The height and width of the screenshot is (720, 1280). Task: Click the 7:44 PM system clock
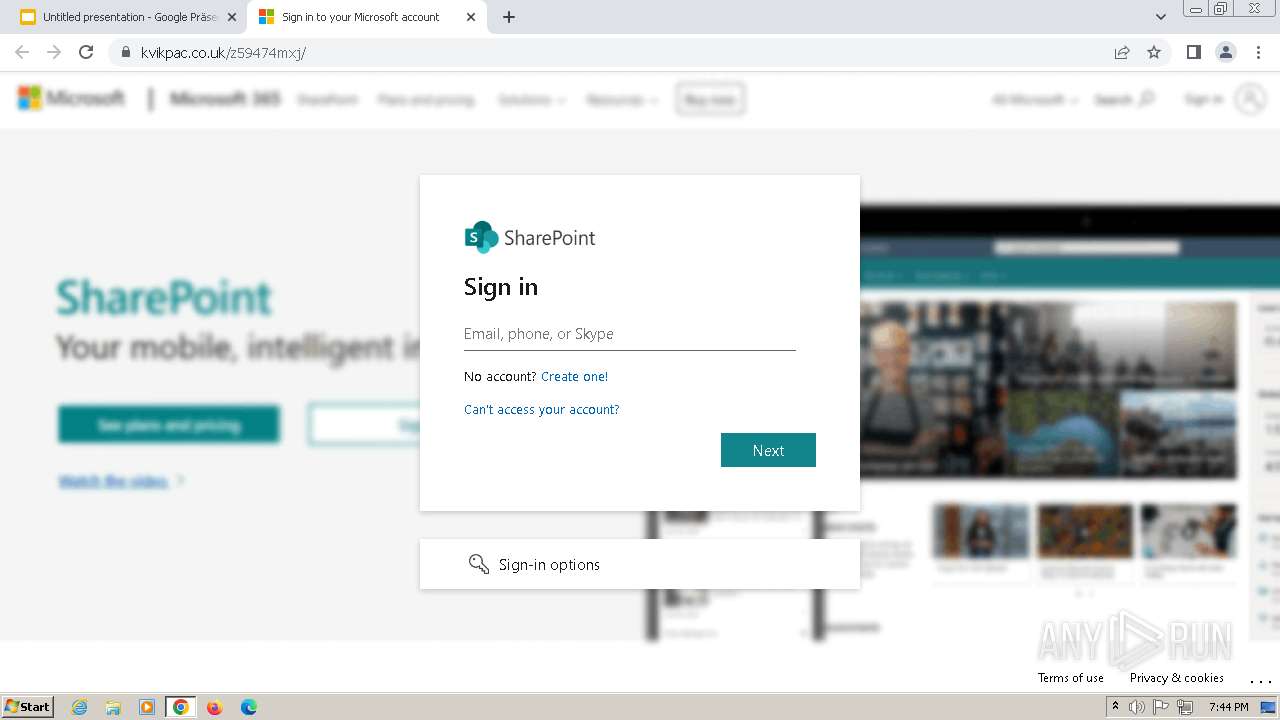click(x=1228, y=707)
